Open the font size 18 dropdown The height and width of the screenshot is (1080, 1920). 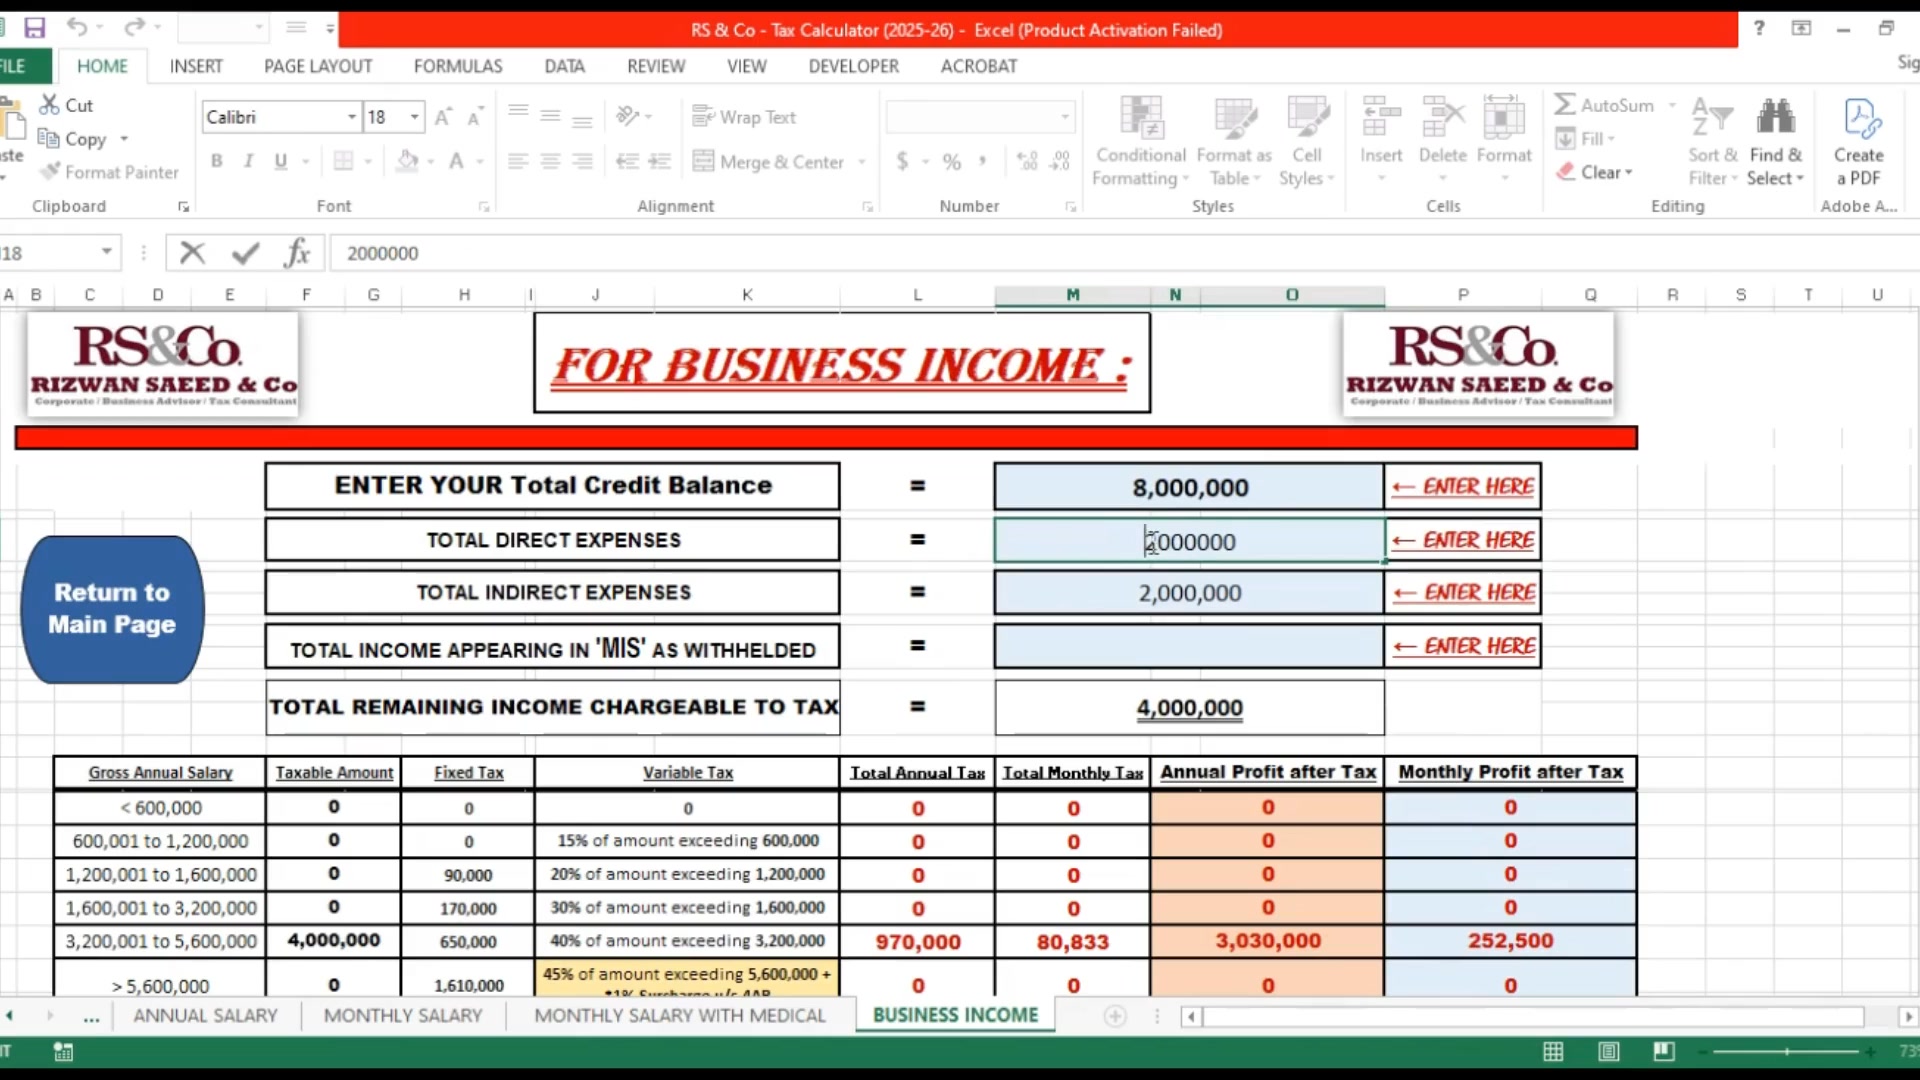pyautogui.click(x=414, y=117)
